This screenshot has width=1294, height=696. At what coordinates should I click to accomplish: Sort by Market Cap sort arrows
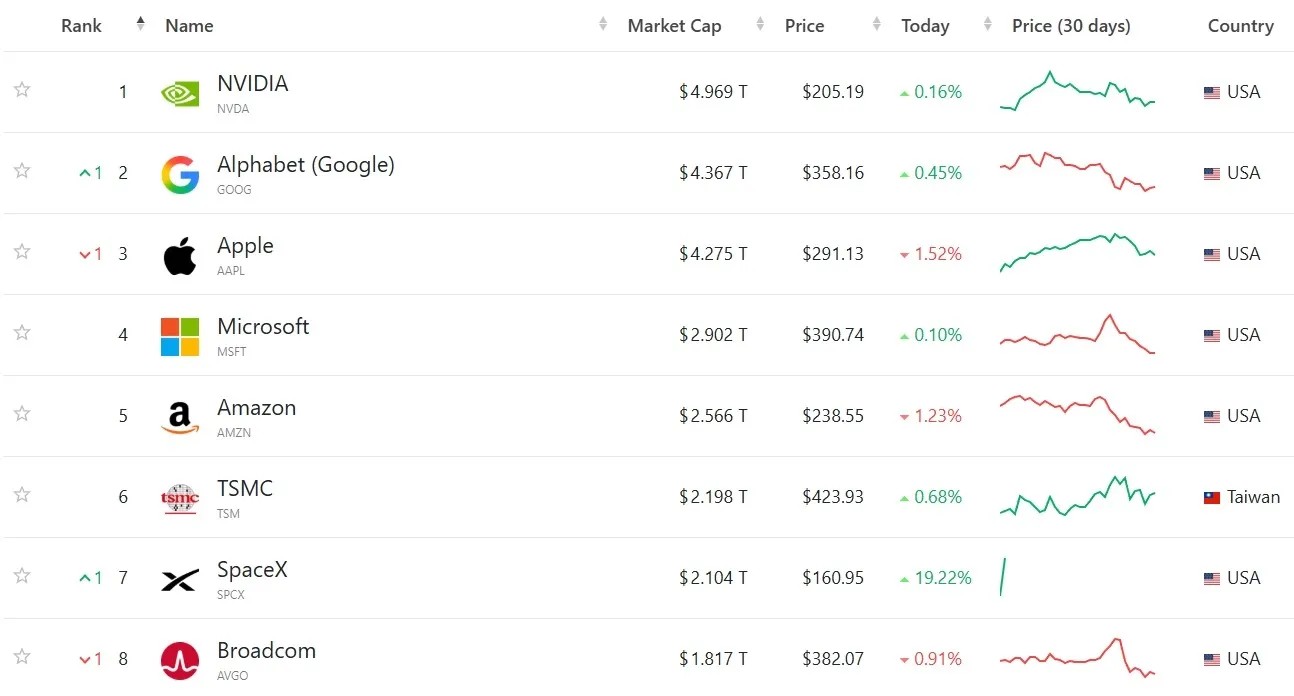click(x=761, y=25)
